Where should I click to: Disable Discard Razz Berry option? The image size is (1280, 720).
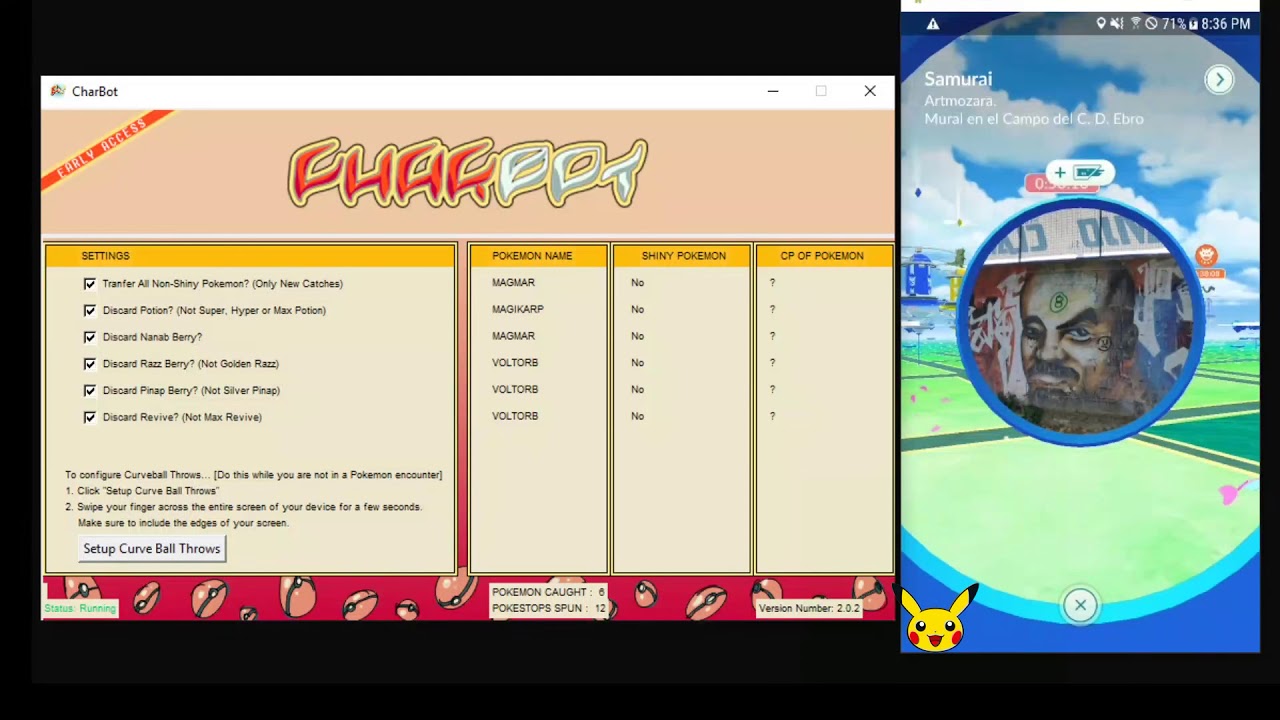pyautogui.click(x=90, y=364)
